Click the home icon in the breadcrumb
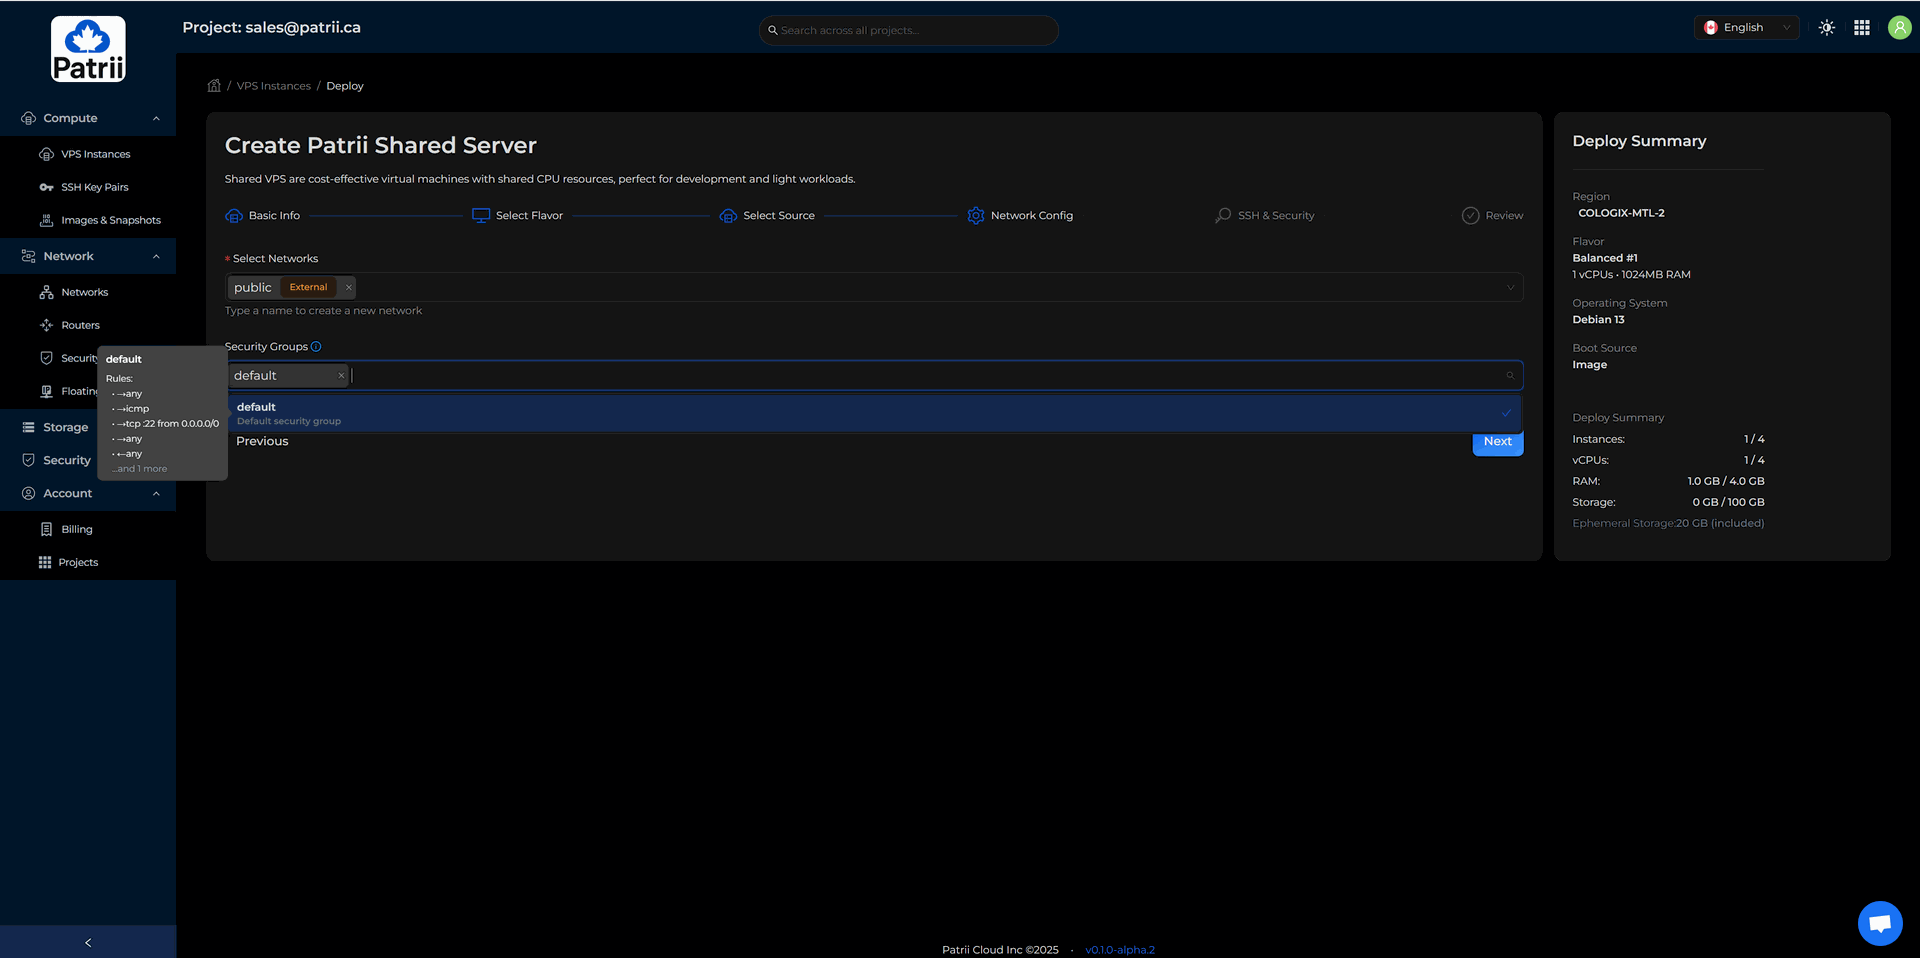The width and height of the screenshot is (1920, 958). point(214,86)
